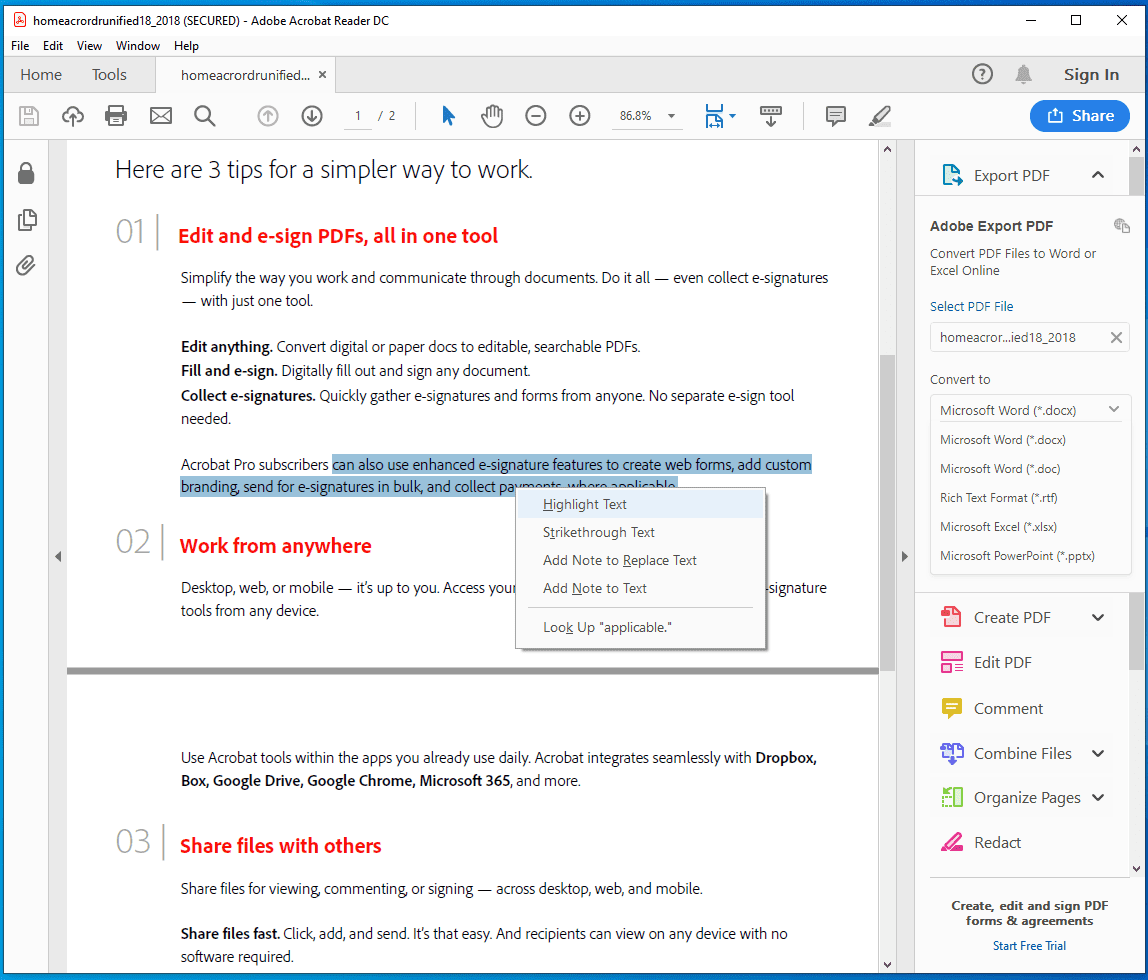Click Sign In
1148x980 pixels.
pos(1091,74)
